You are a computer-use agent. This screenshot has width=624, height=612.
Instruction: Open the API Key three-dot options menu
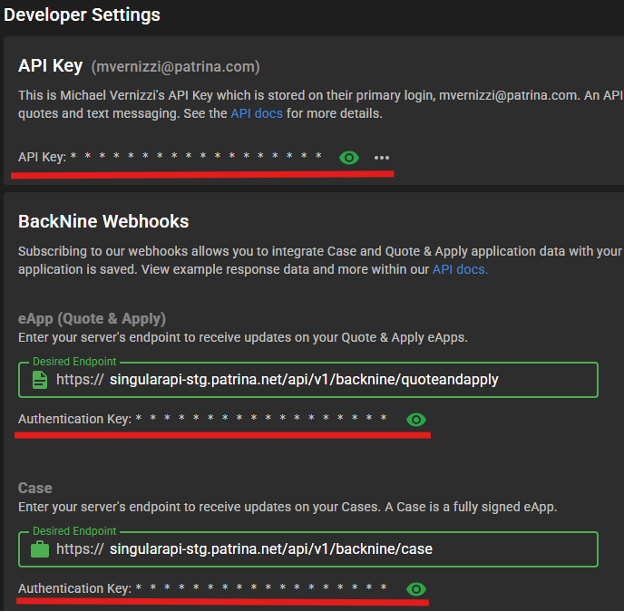(x=382, y=158)
